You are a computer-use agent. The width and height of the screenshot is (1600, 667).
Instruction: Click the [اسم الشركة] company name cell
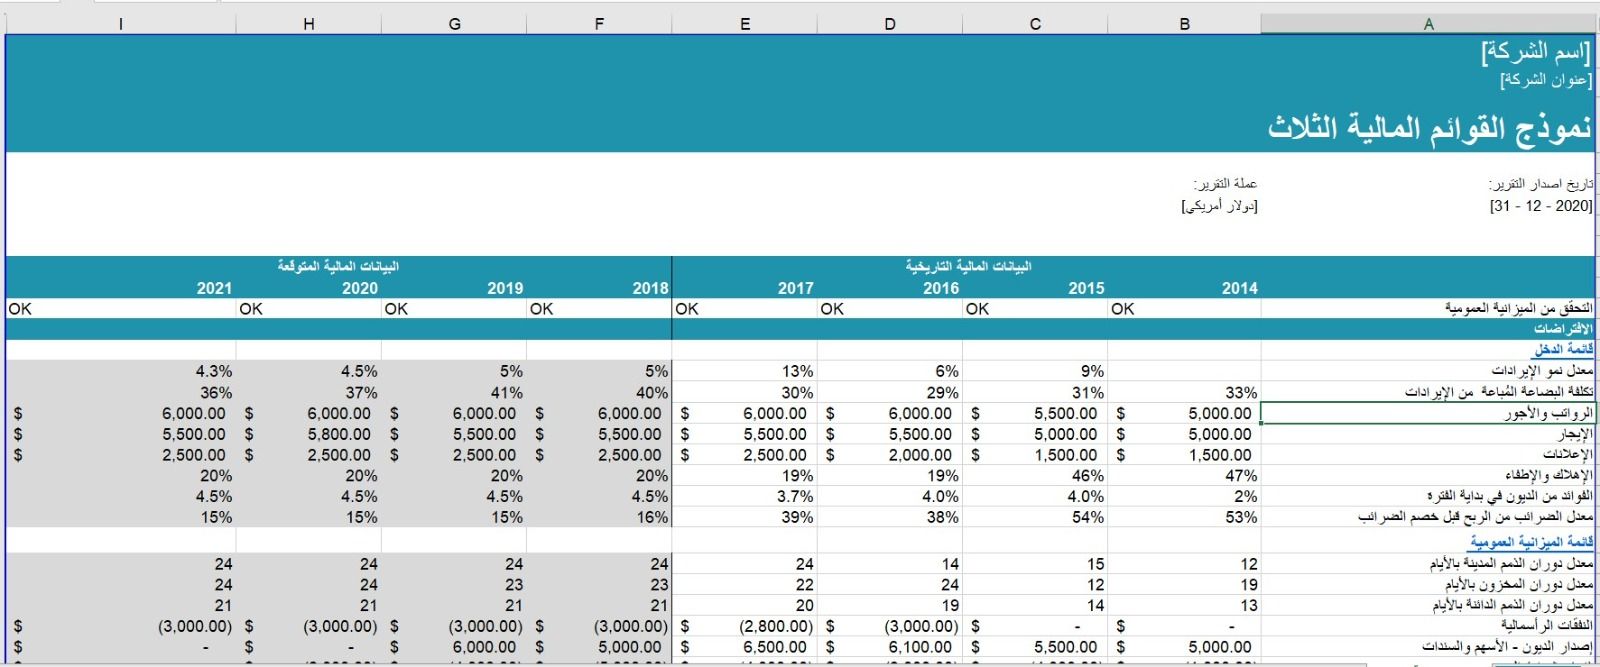(1535, 52)
